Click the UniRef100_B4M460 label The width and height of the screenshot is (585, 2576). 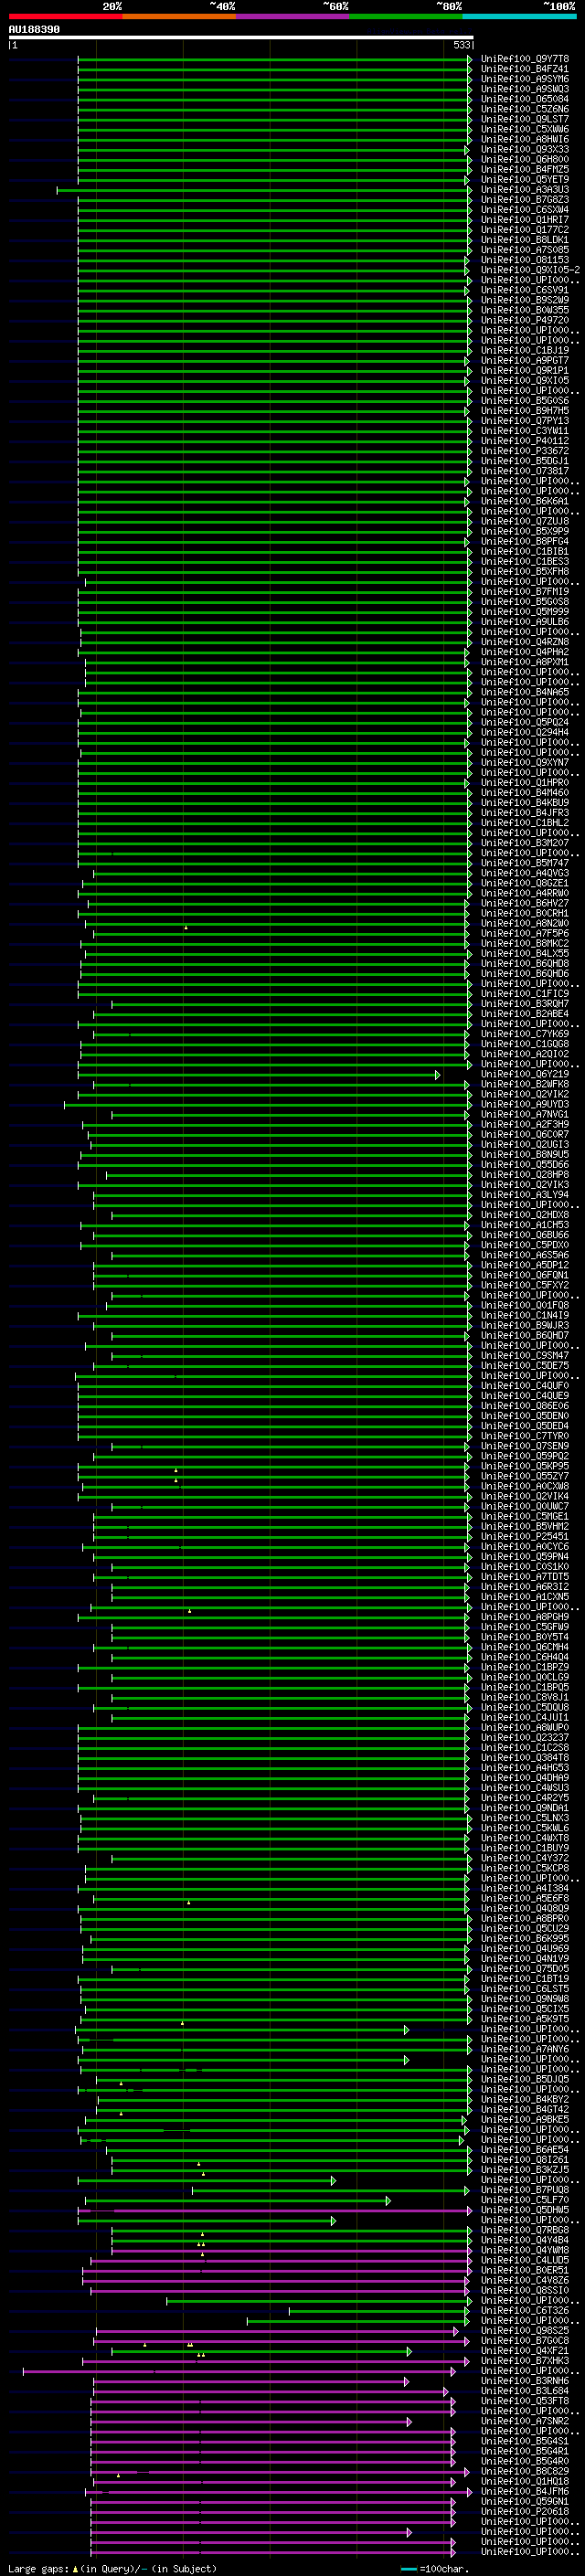524,793
